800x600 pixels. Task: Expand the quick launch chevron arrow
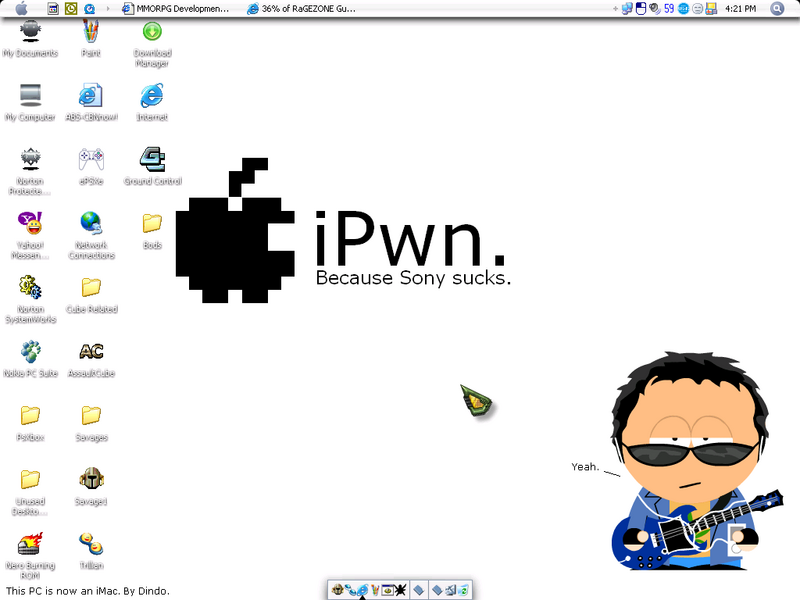[108, 8]
